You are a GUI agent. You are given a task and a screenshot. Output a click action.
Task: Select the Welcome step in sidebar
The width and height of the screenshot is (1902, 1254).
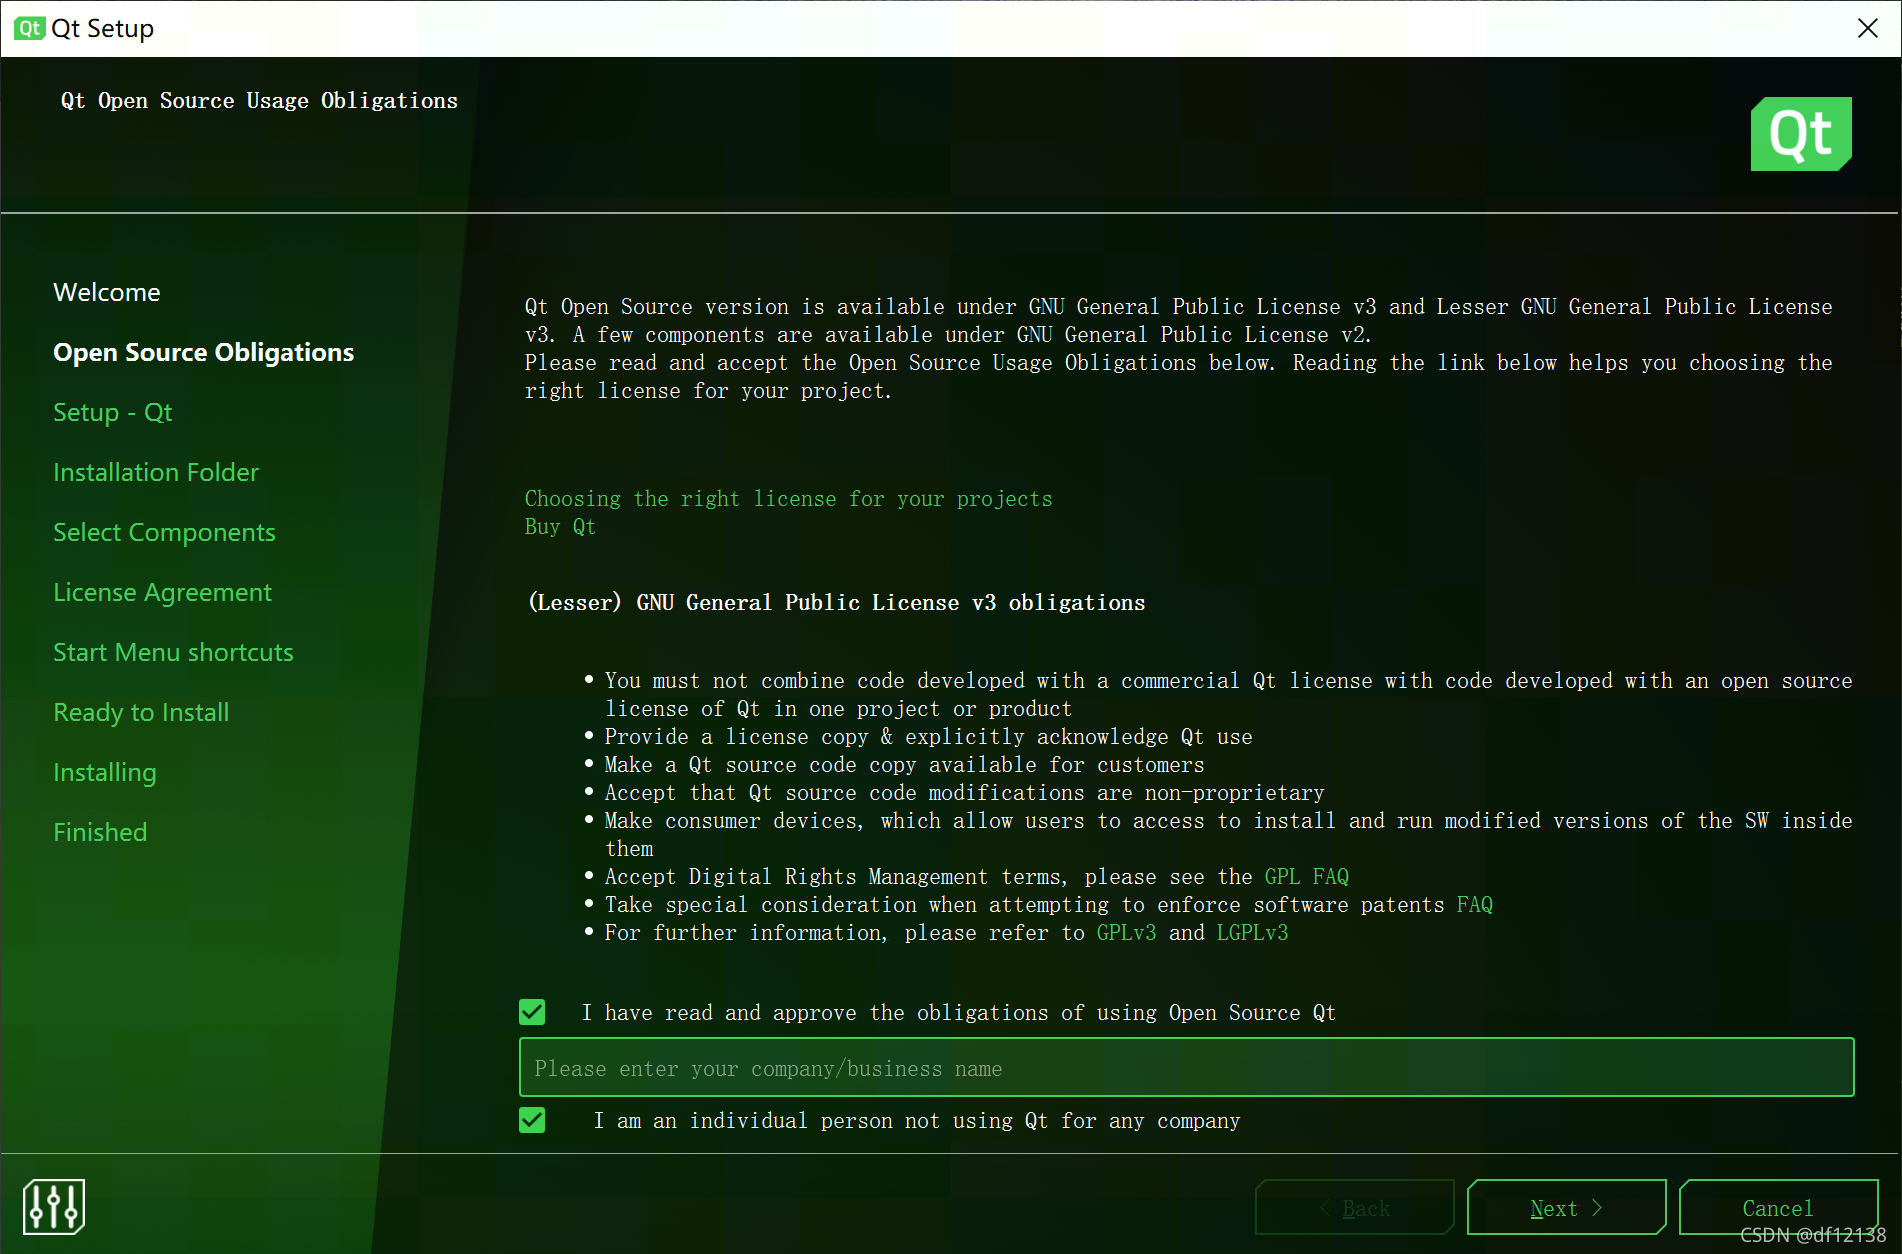click(x=107, y=292)
